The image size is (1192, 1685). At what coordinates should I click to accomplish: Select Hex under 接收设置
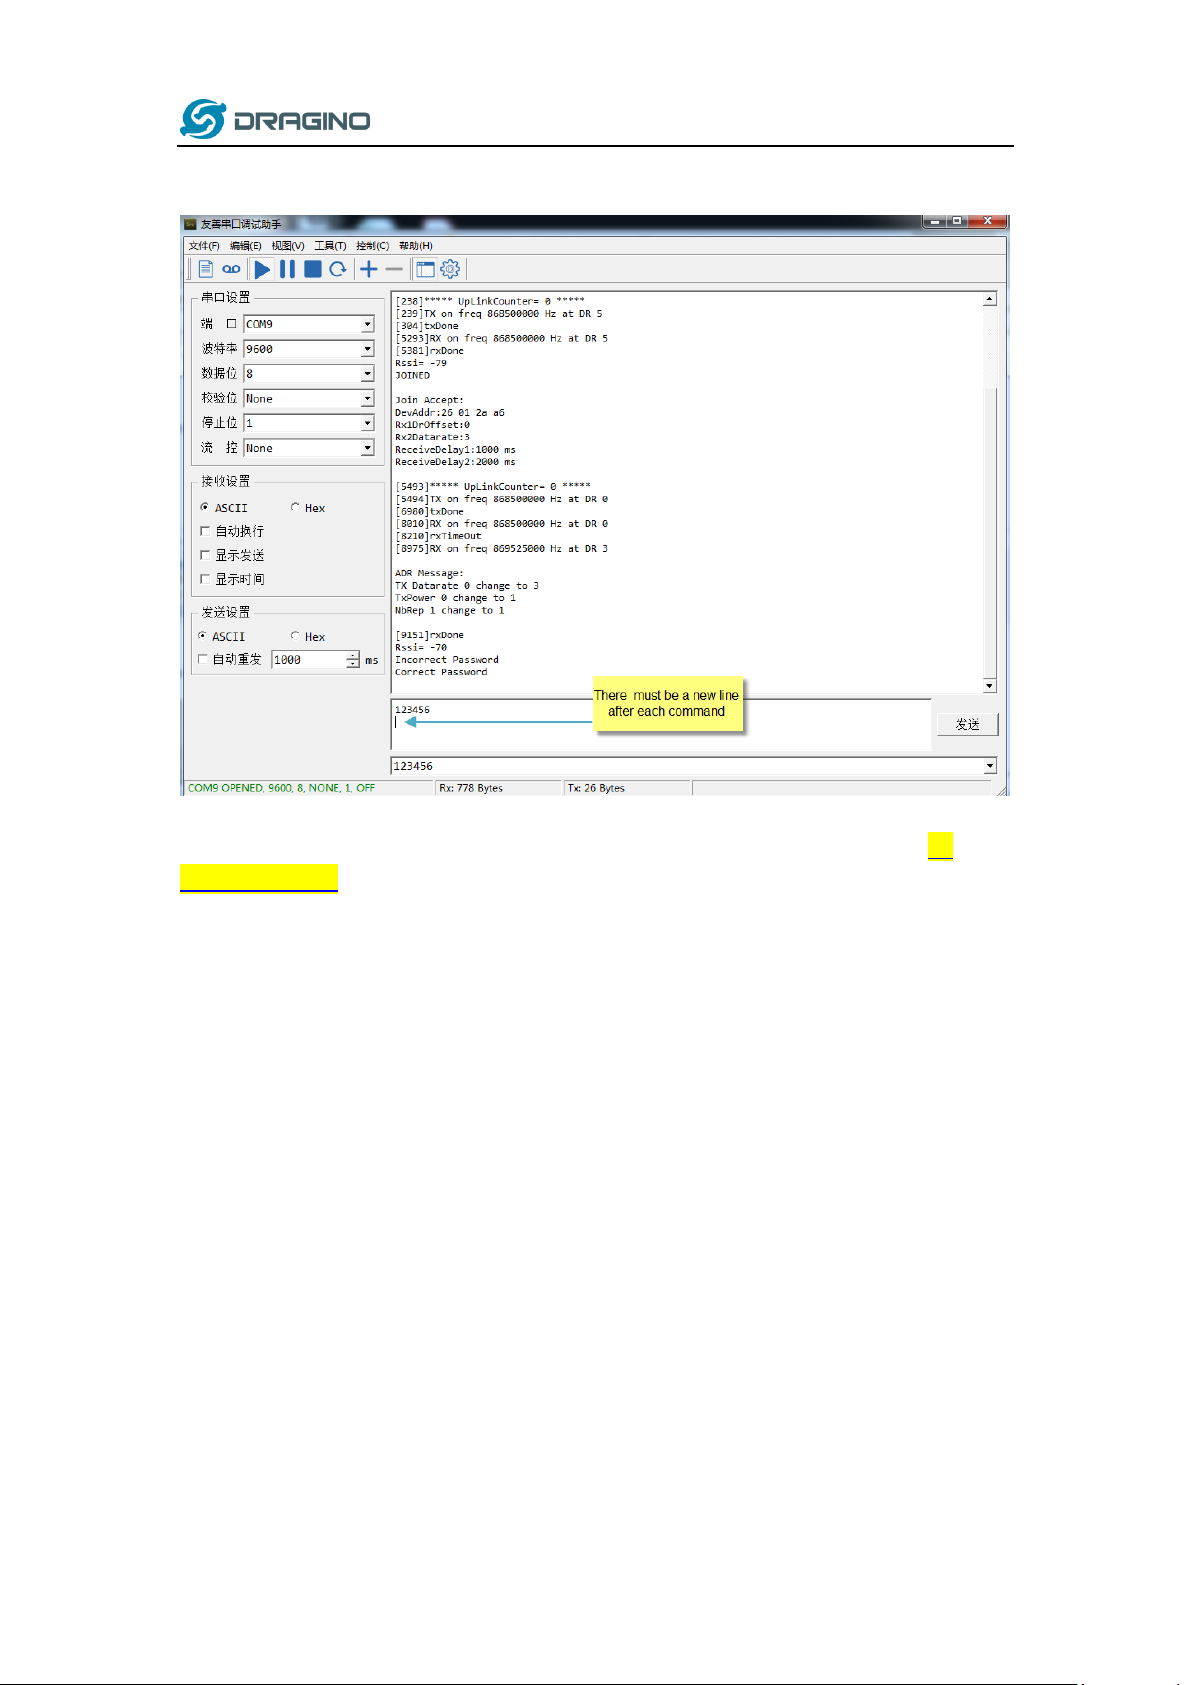click(308, 508)
